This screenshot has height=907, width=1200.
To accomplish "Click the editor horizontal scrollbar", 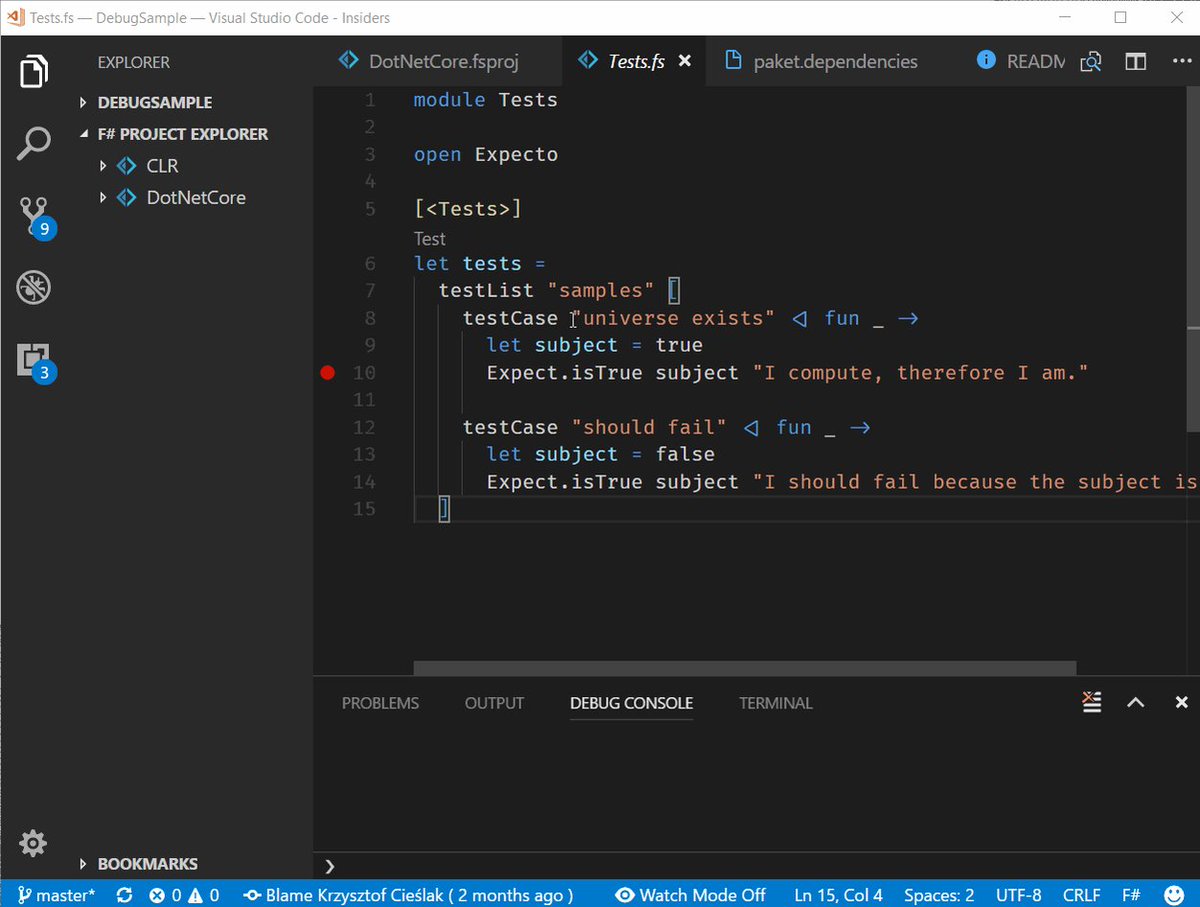I will (745, 668).
